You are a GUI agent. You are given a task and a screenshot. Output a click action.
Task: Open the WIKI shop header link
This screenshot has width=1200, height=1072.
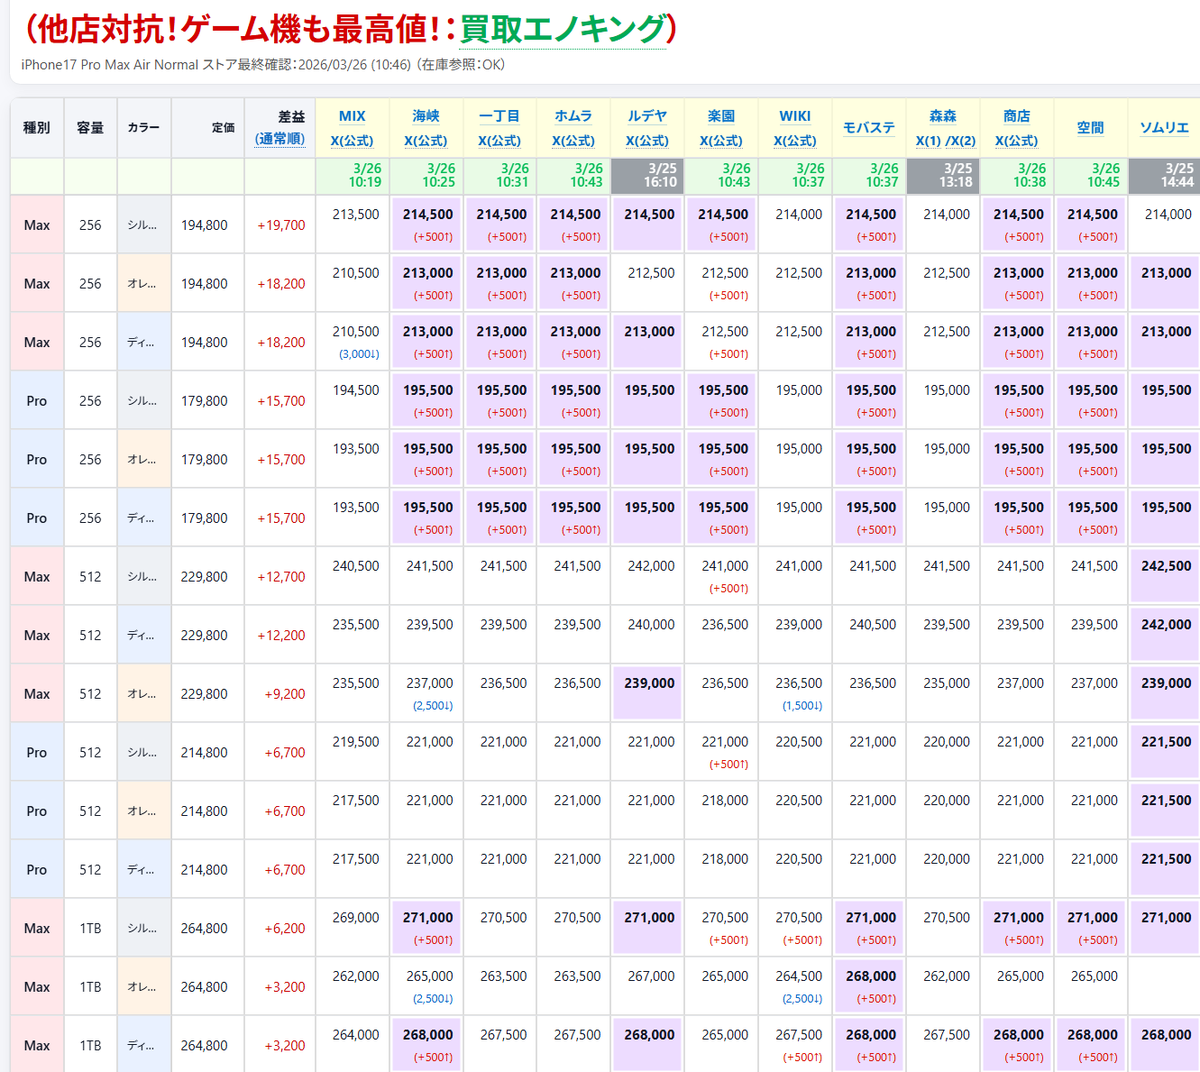tap(794, 115)
